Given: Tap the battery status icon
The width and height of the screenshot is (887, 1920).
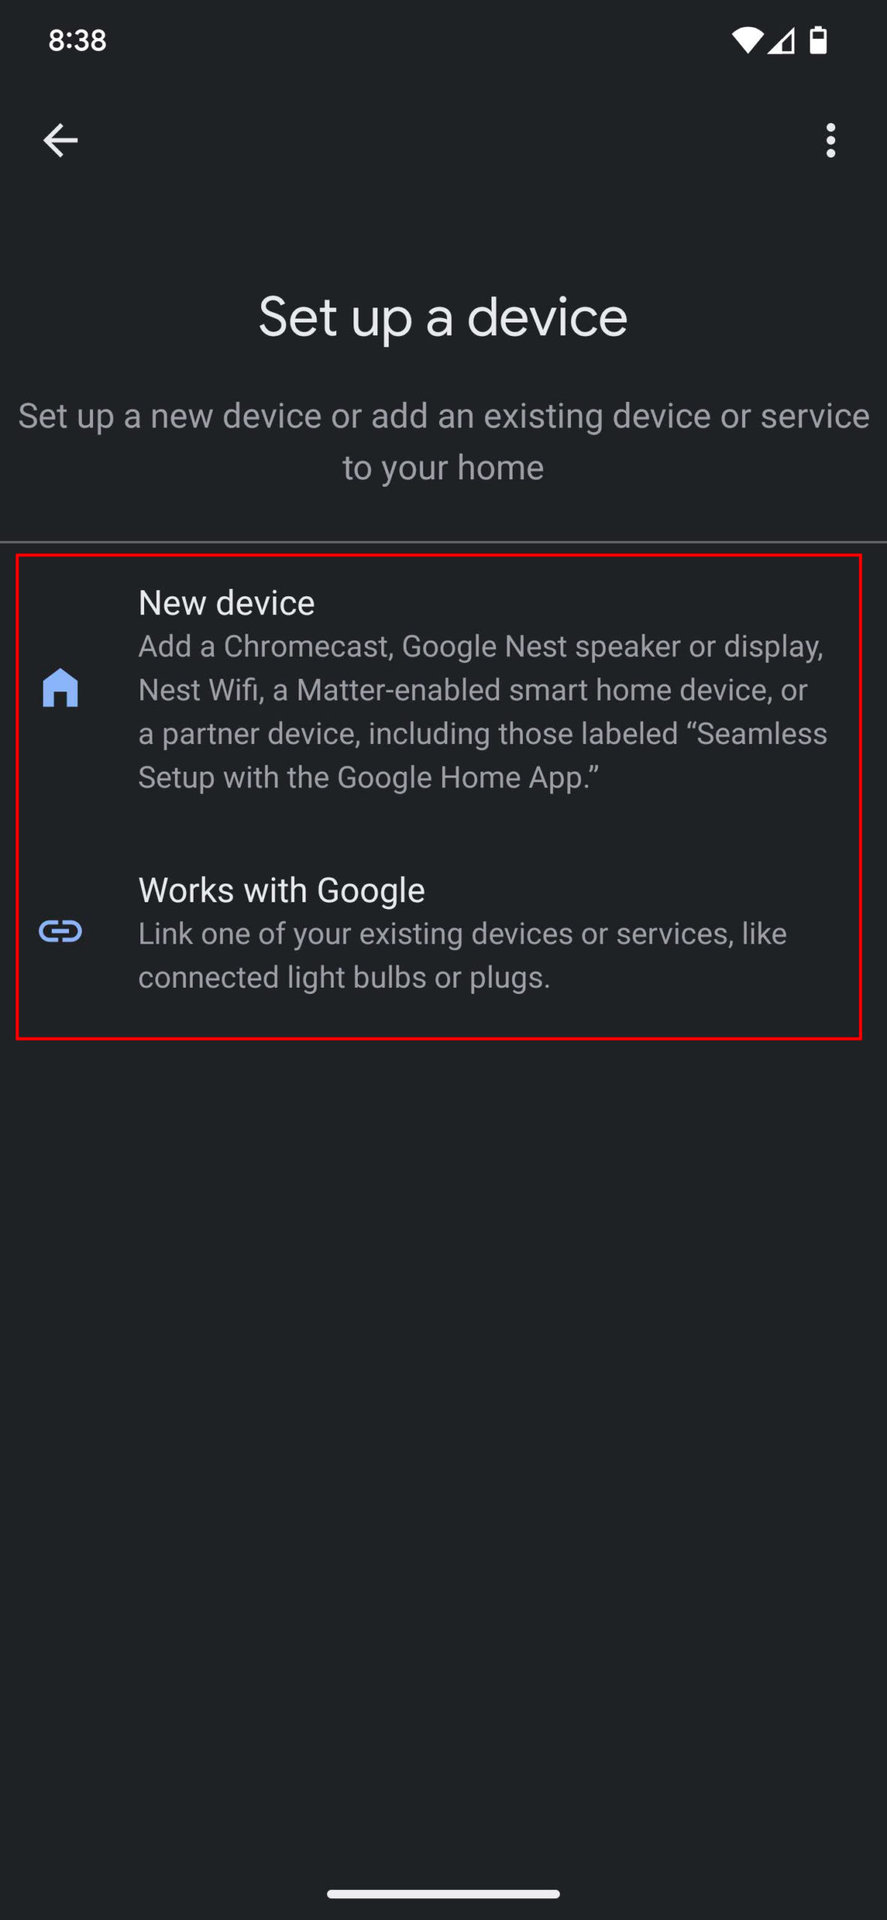Looking at the screenshot, I should point(818,40).
